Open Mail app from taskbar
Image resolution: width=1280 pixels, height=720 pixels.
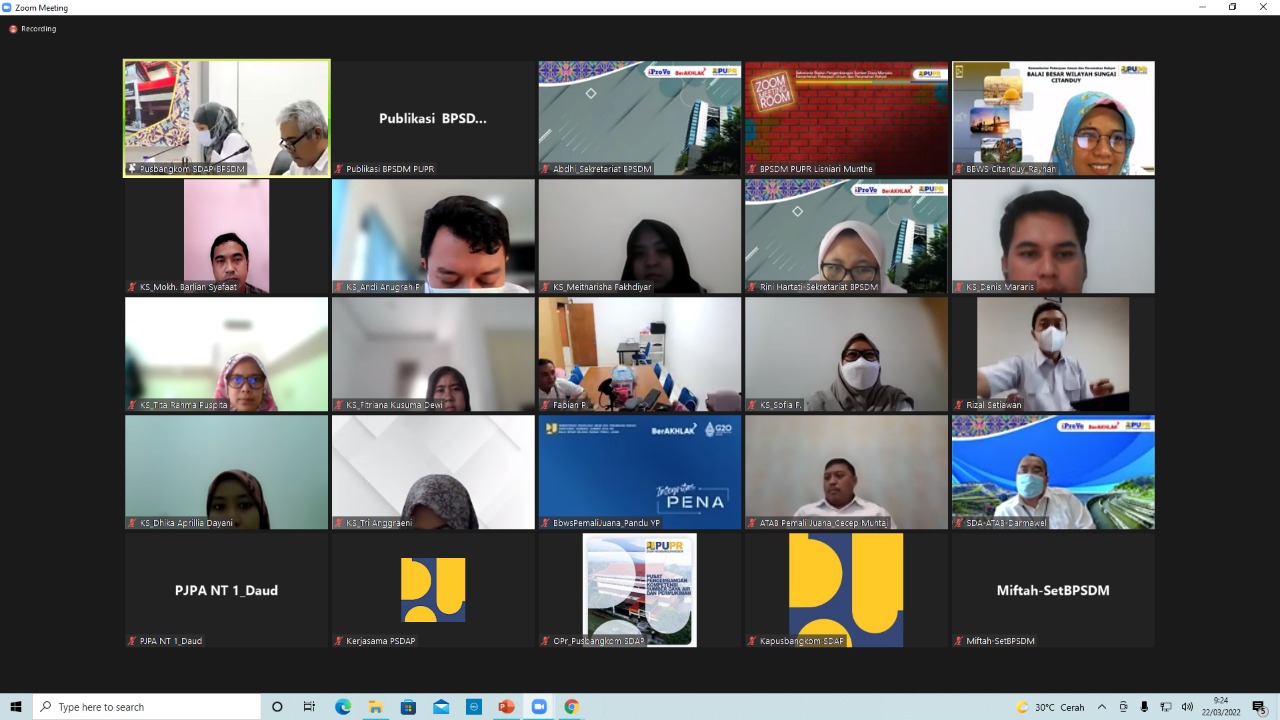point(441,707)
